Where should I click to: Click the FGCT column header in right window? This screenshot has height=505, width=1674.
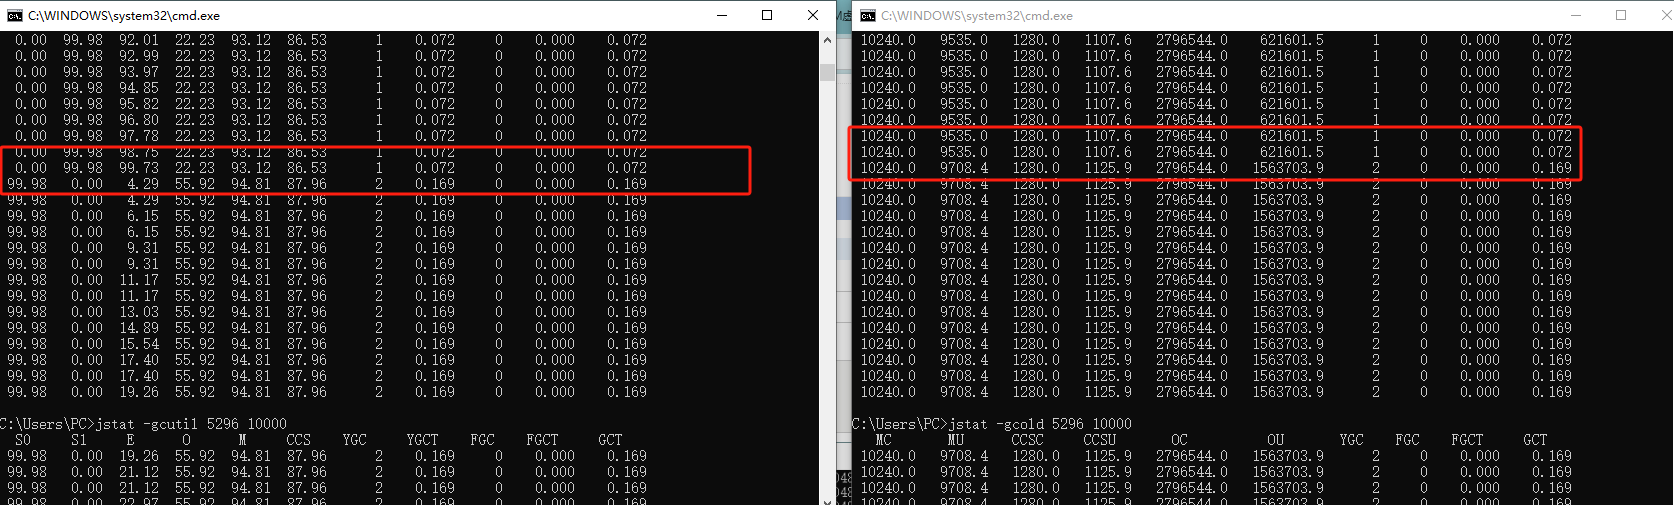point(1467,440)
